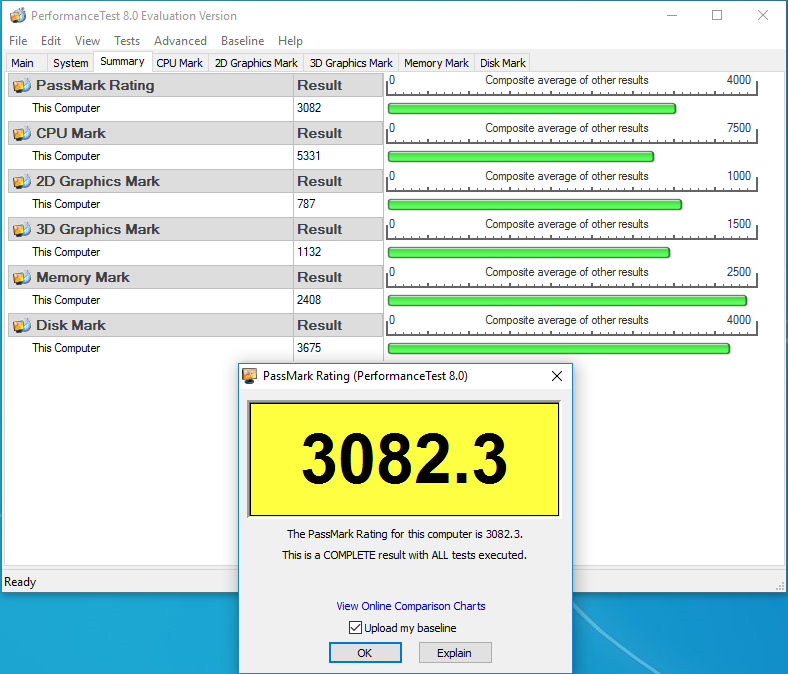Click the 3D Graphics Mark green result bar
Viewport: 788px width, 674px height.
[529, 253]
